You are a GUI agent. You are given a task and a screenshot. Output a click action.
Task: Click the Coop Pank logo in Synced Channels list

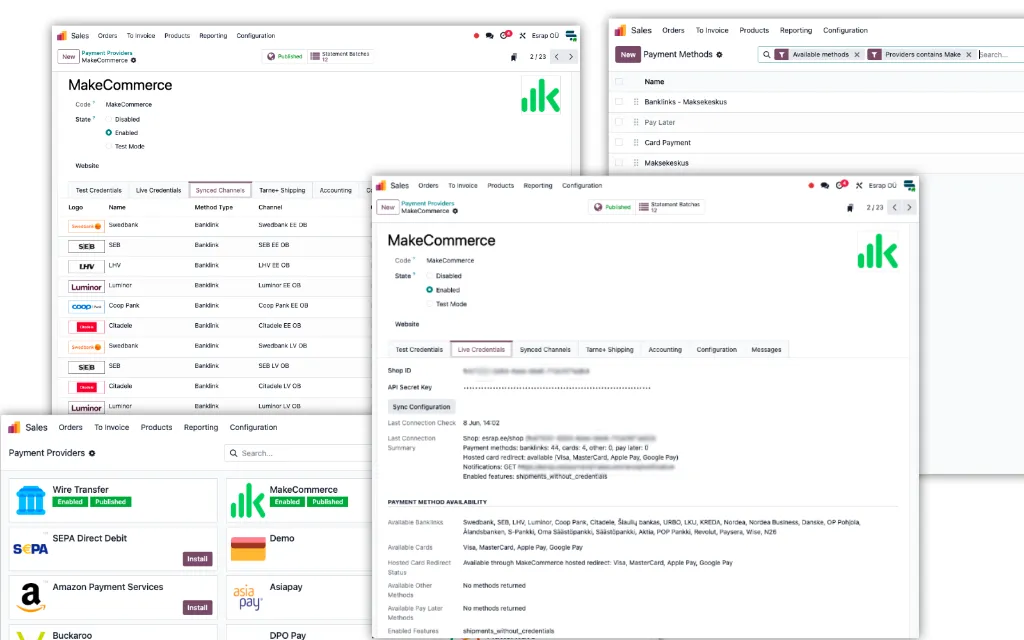point(86,307)
